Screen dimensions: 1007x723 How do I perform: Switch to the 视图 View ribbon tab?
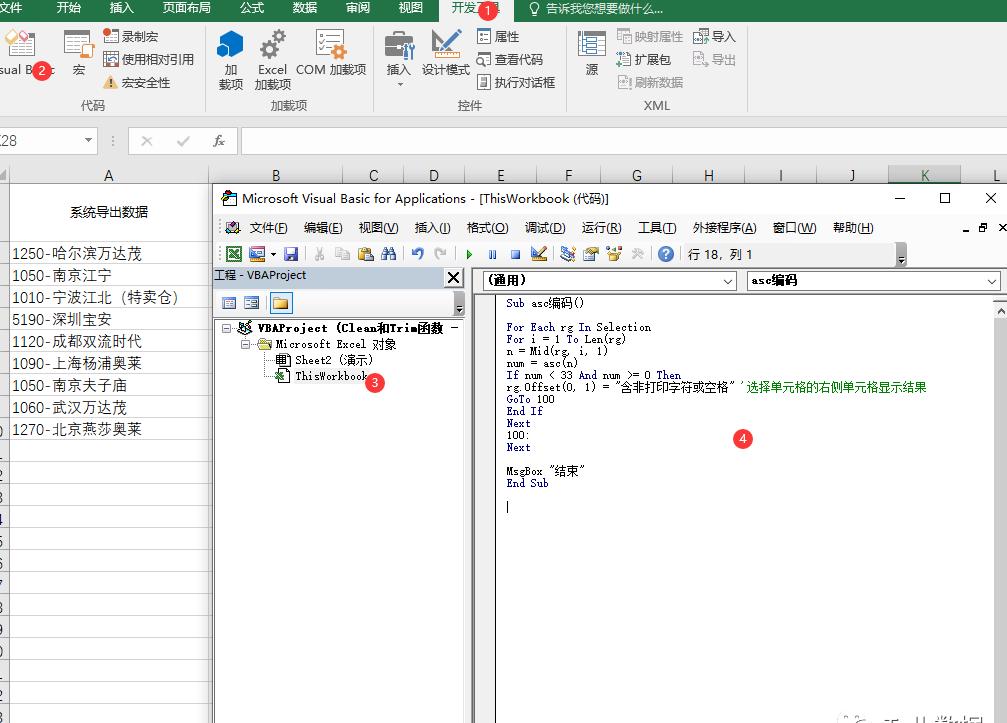410,8
